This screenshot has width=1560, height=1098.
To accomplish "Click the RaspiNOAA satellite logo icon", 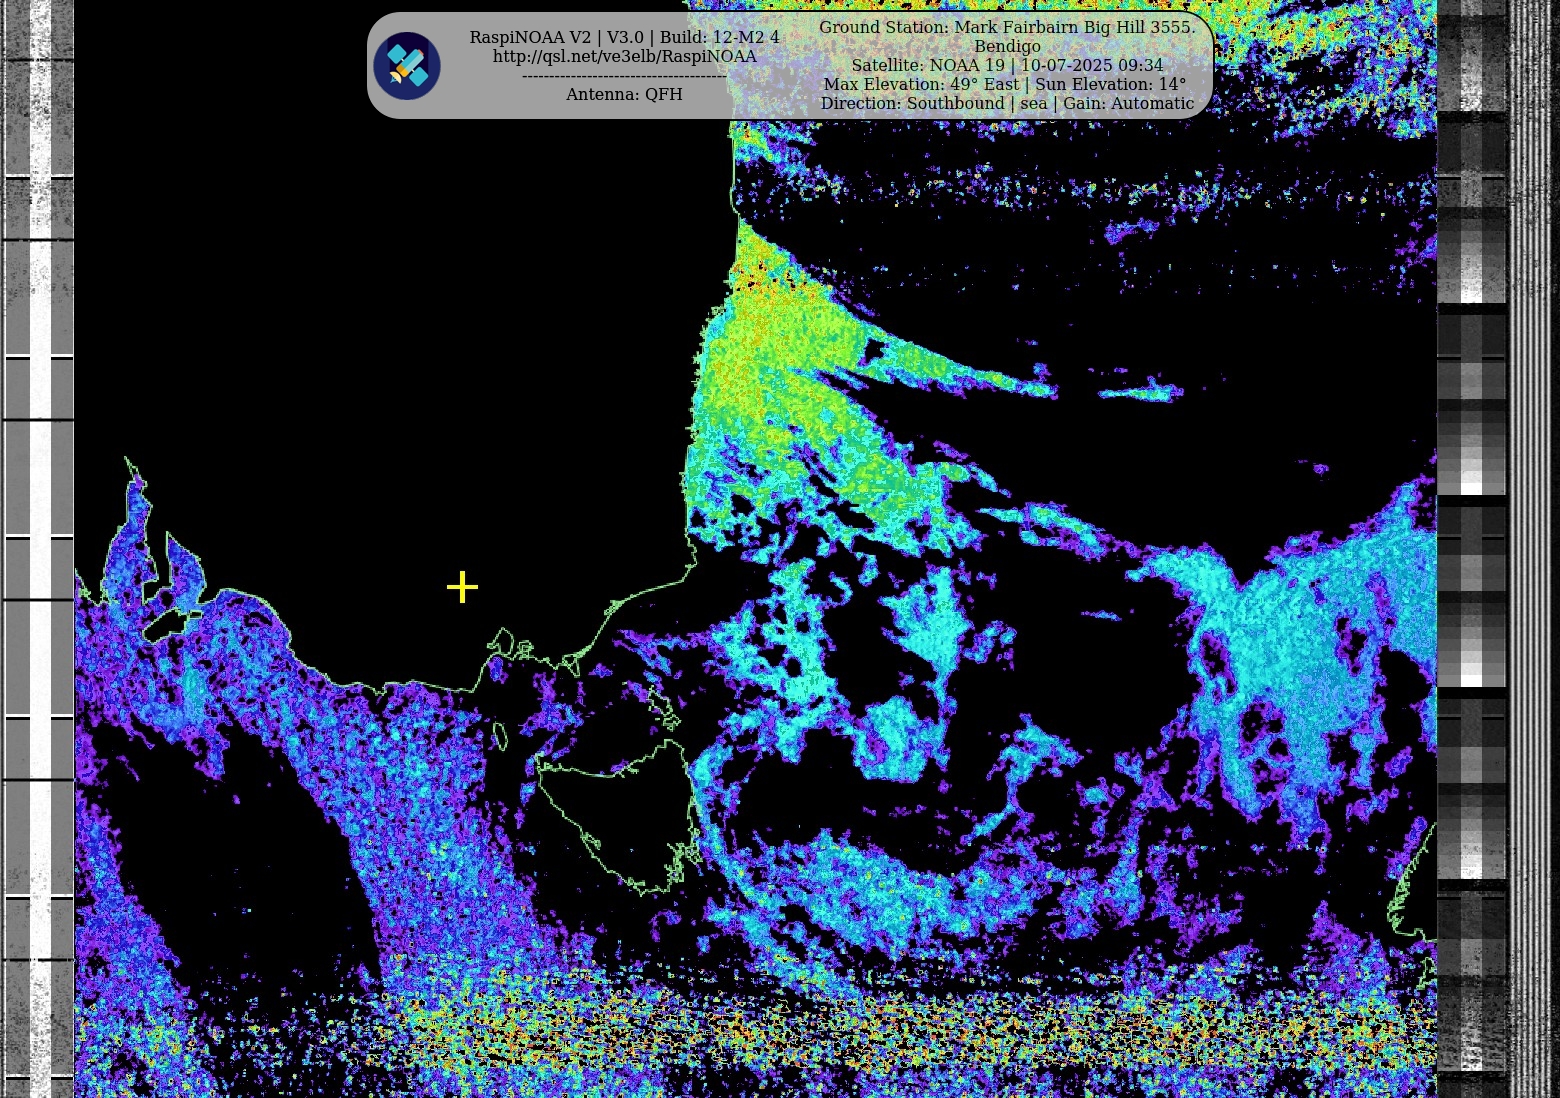I will [407, 66].
